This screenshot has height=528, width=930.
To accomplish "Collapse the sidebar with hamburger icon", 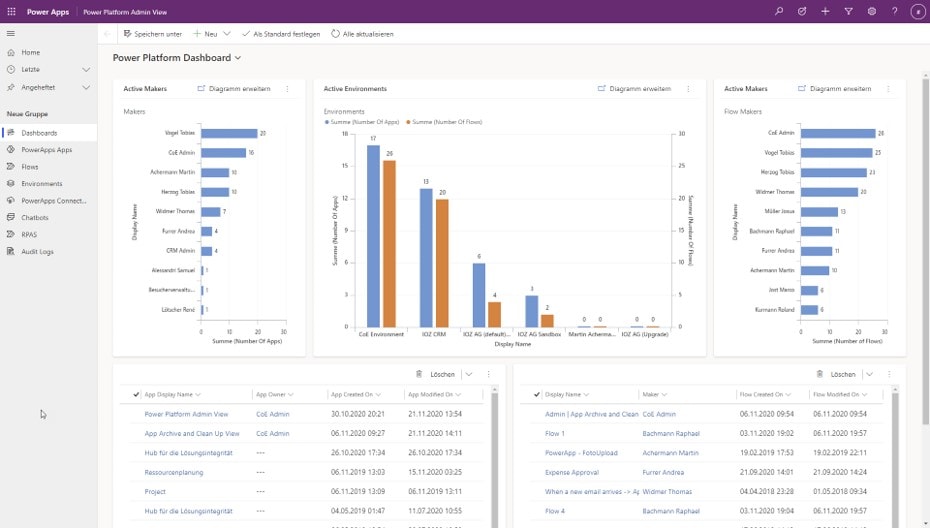I will click(x=11, y=34).
